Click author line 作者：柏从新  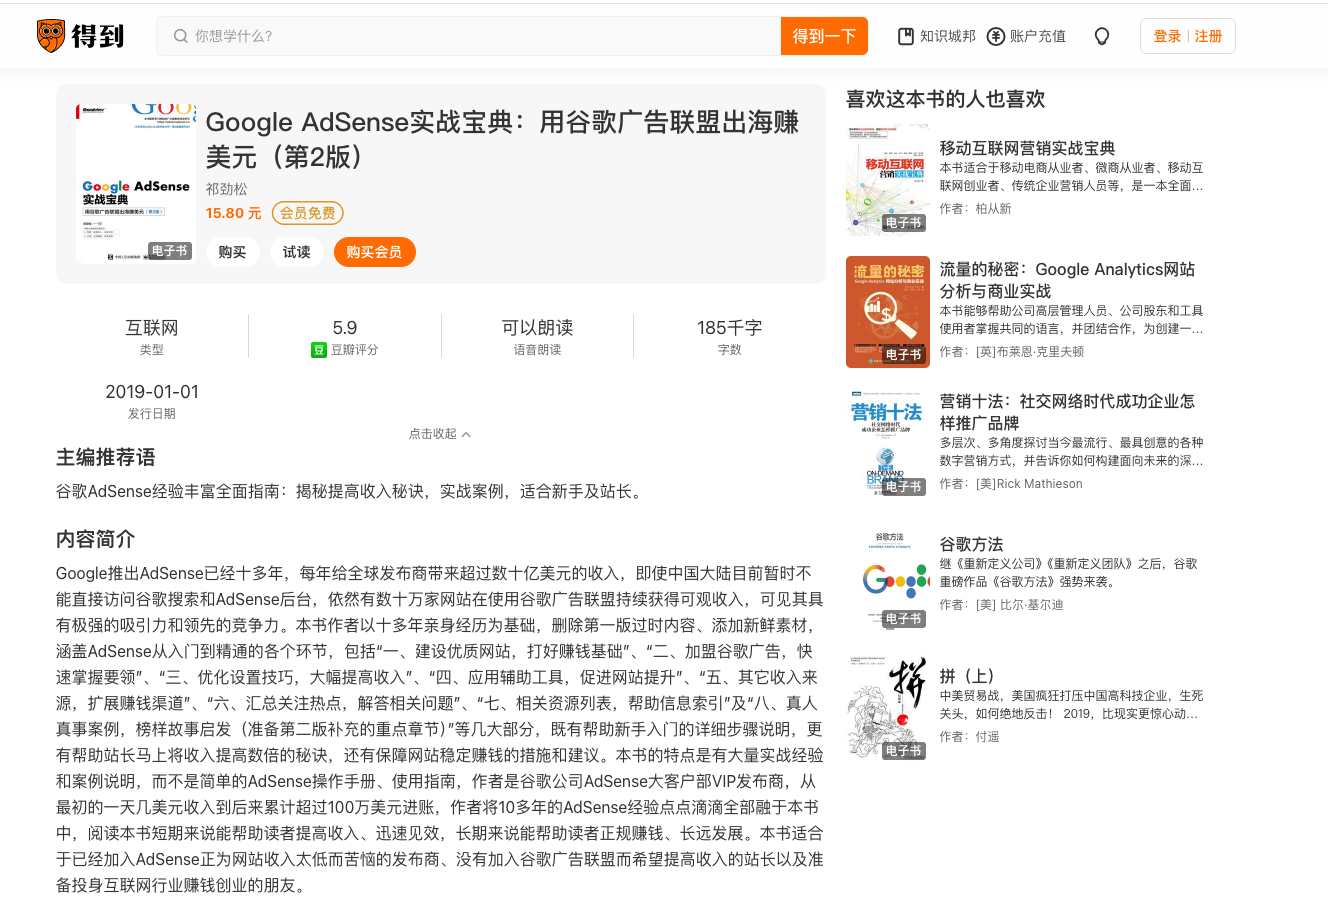[975, 209]
